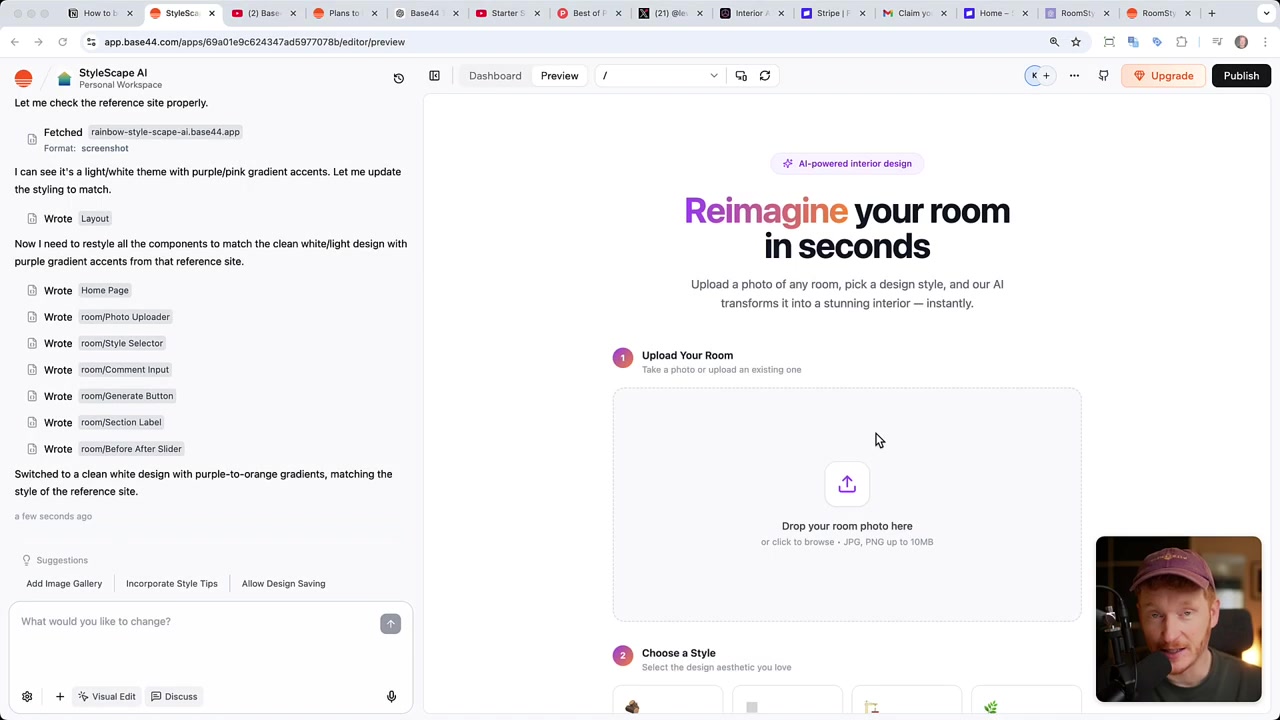Screen dimensions: 1280x720
Task: Click the Upgrade button
Action: pos(1163,76)
